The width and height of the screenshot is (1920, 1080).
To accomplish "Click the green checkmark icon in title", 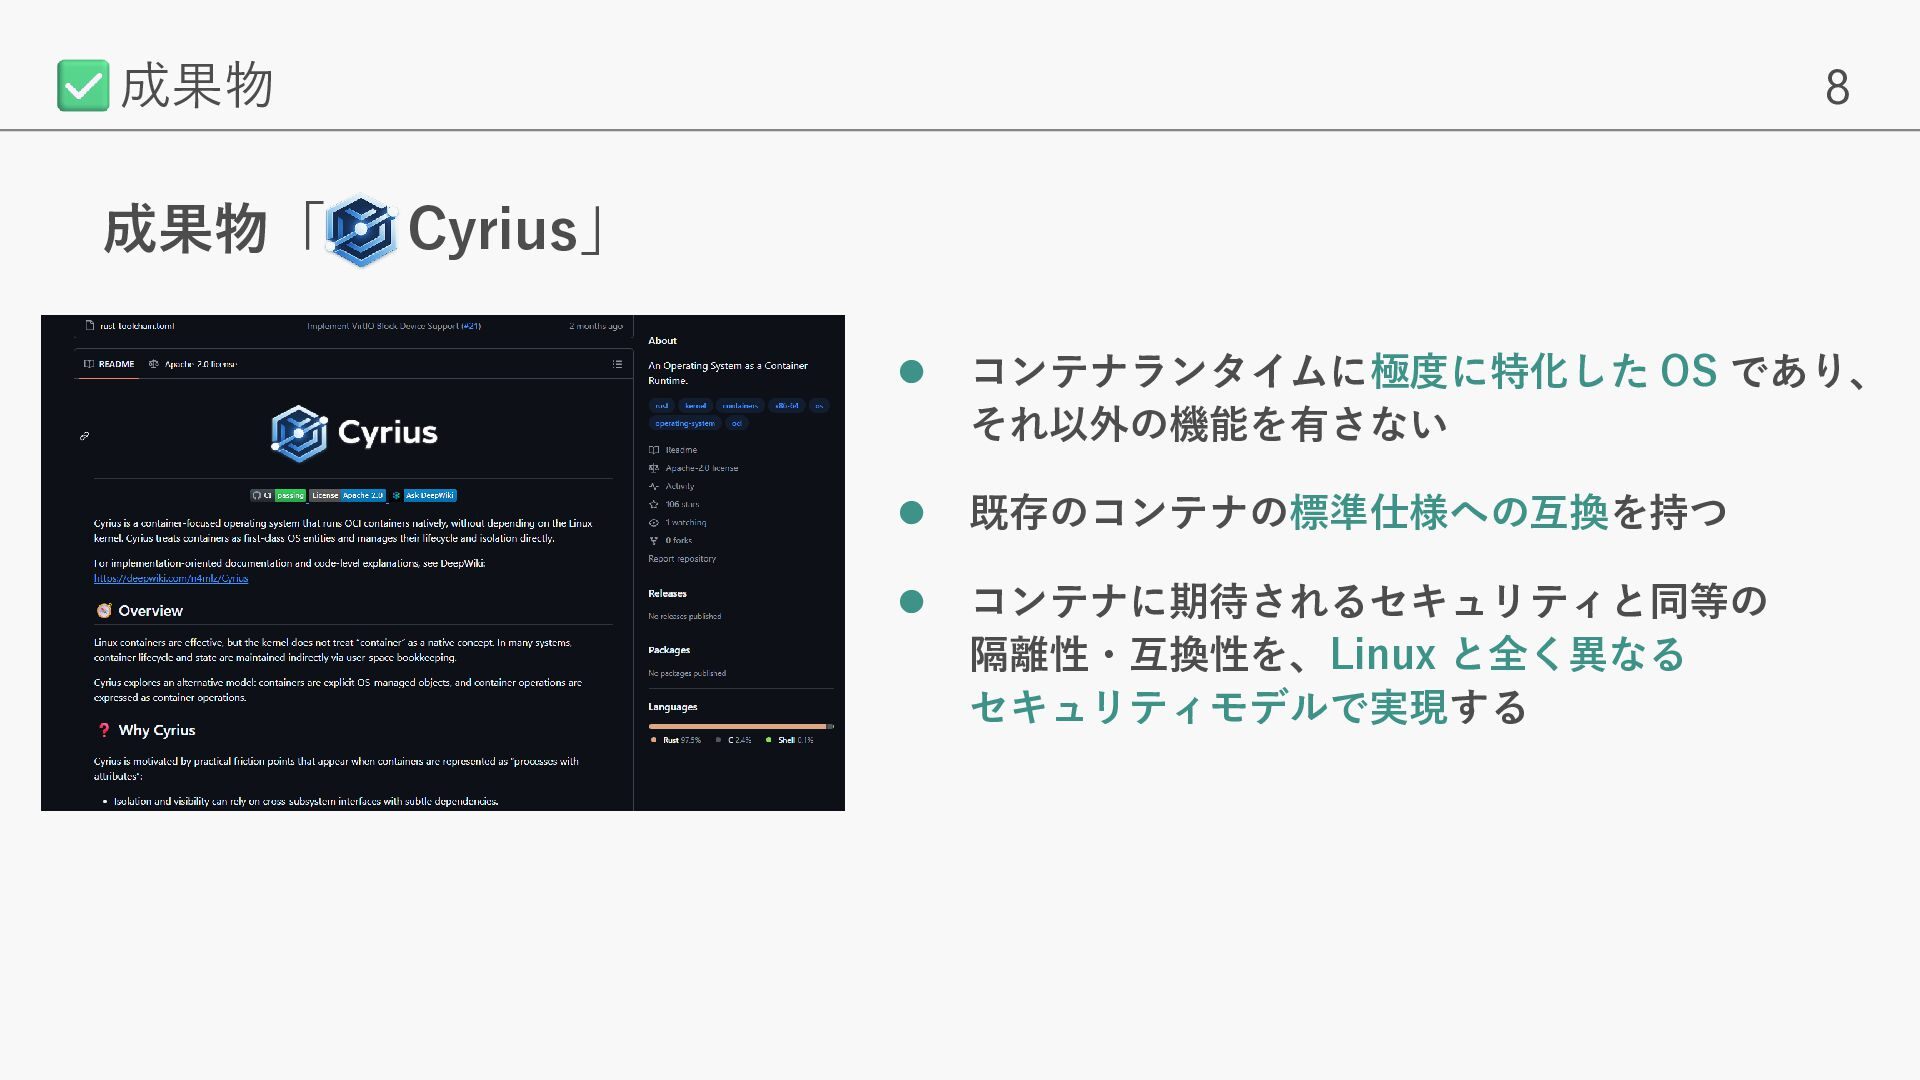I will [x=83, y=85].
